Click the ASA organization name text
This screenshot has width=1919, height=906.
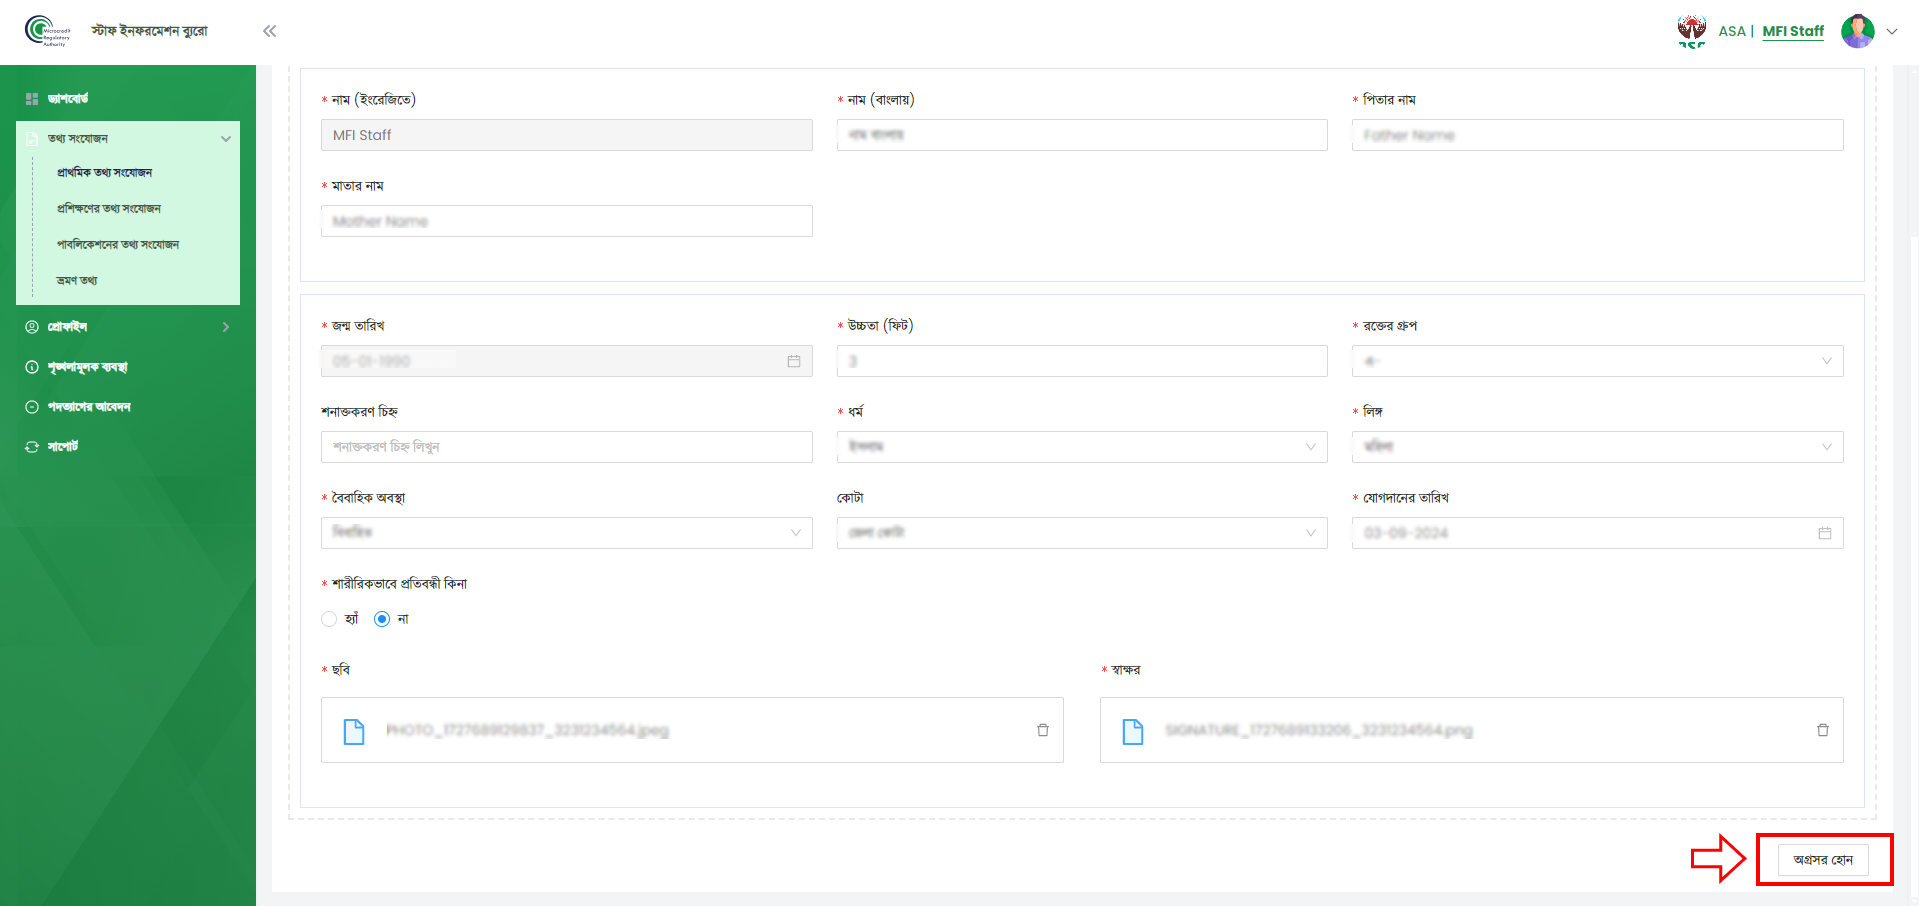click(x=1731, y=31)
